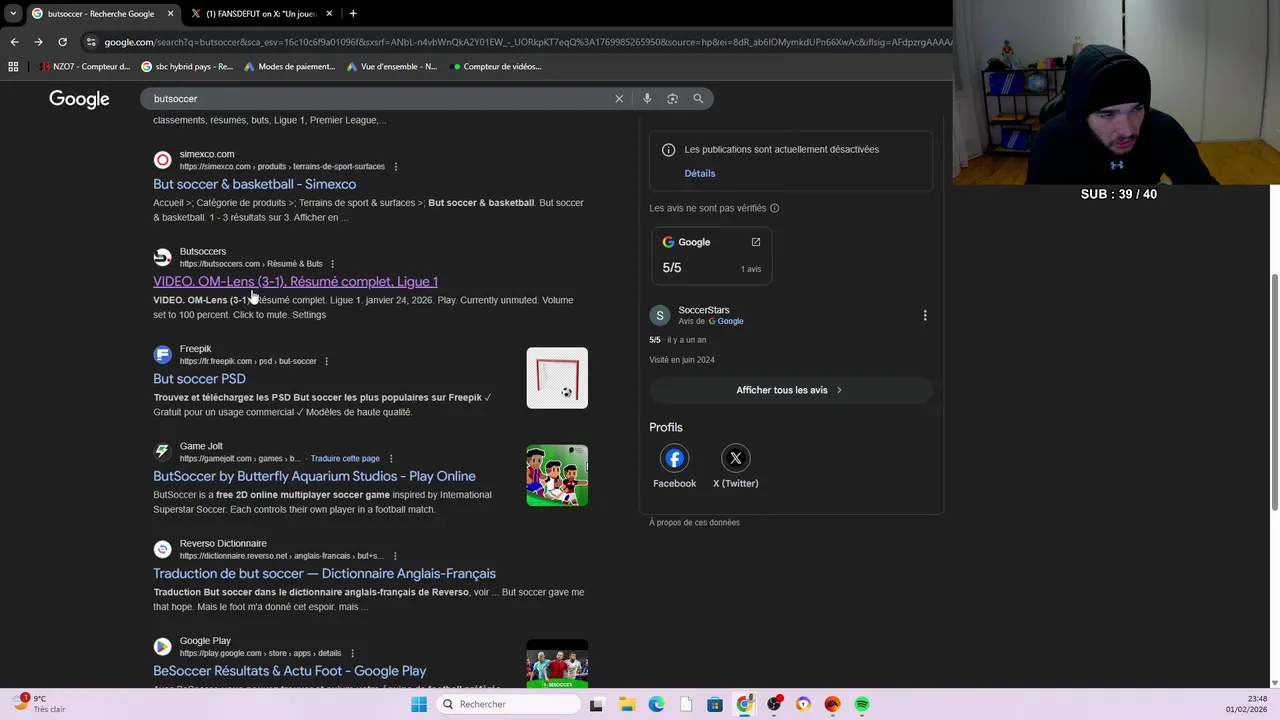This screenshot has width=1280, height=720.
Task: Open sbc hybrid pays bookmark
Action: [187, 67]
